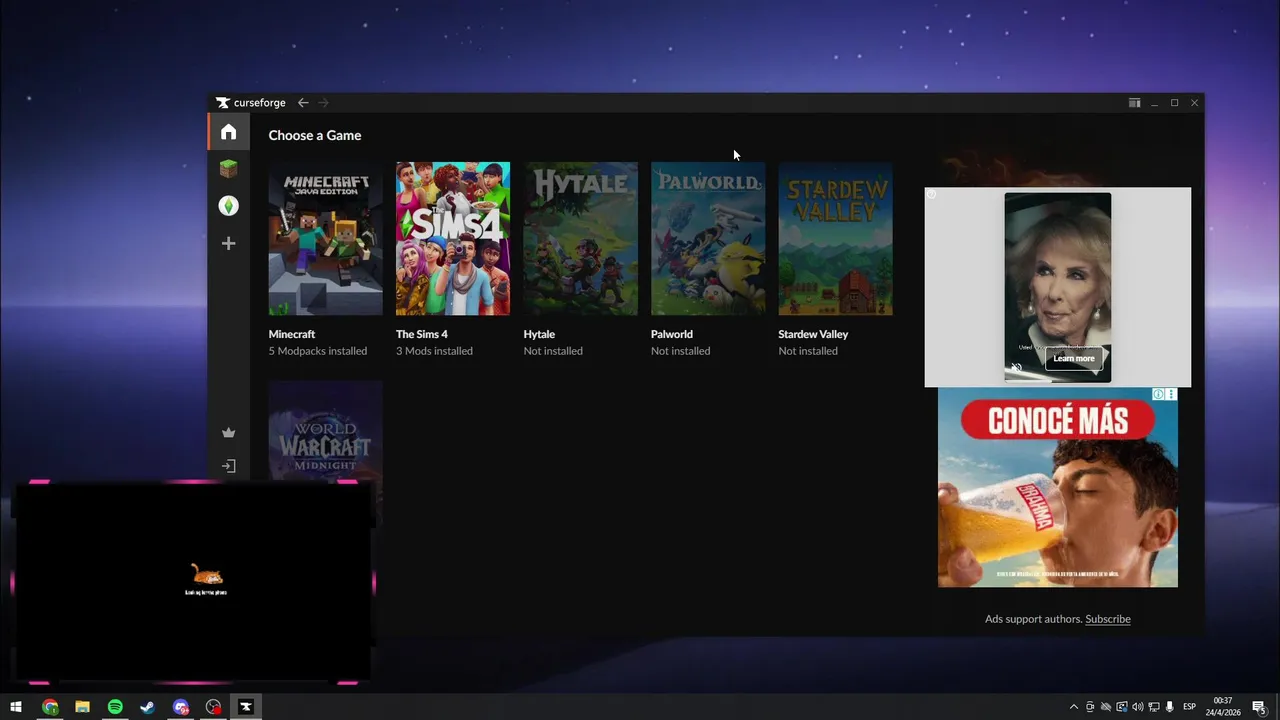Select the Minecraft Java Edition cover

click(325, 239)
